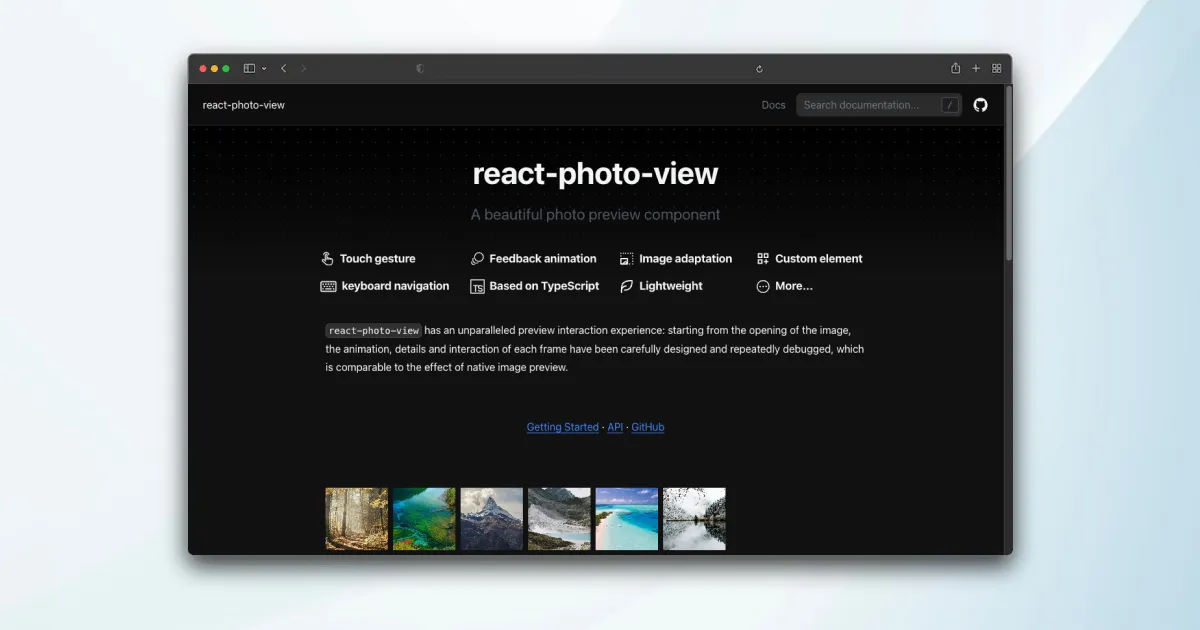
Task: Click the Touch gesture label
Action: click(377, 259)
